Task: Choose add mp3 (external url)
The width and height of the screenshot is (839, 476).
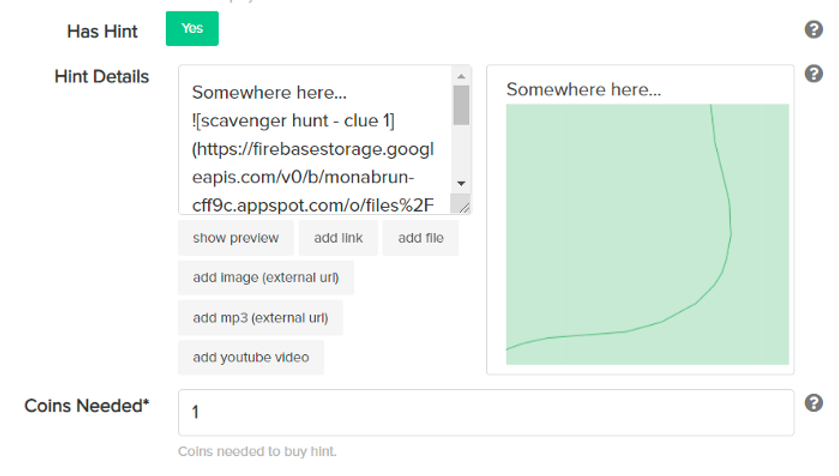Action: [x=261, y=318]
